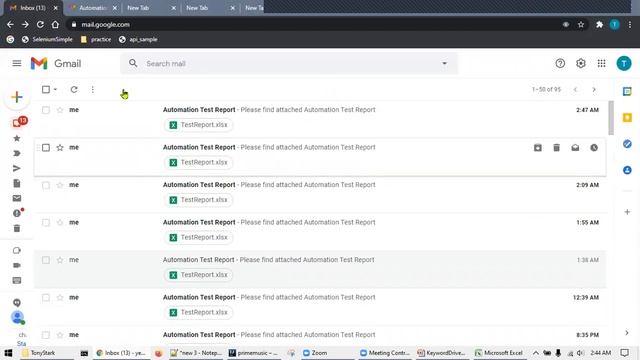
Task: Mark hovered second email as read
Action: click(x=575, y=148)
